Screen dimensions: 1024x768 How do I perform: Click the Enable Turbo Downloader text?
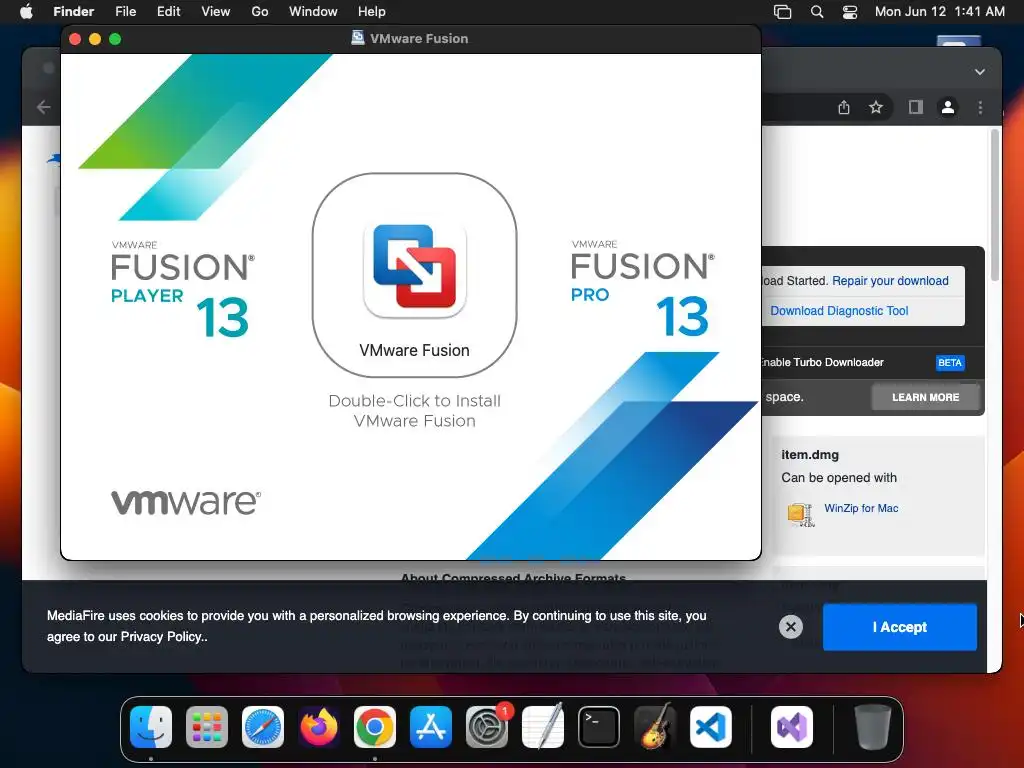click(x=822, y=362)
